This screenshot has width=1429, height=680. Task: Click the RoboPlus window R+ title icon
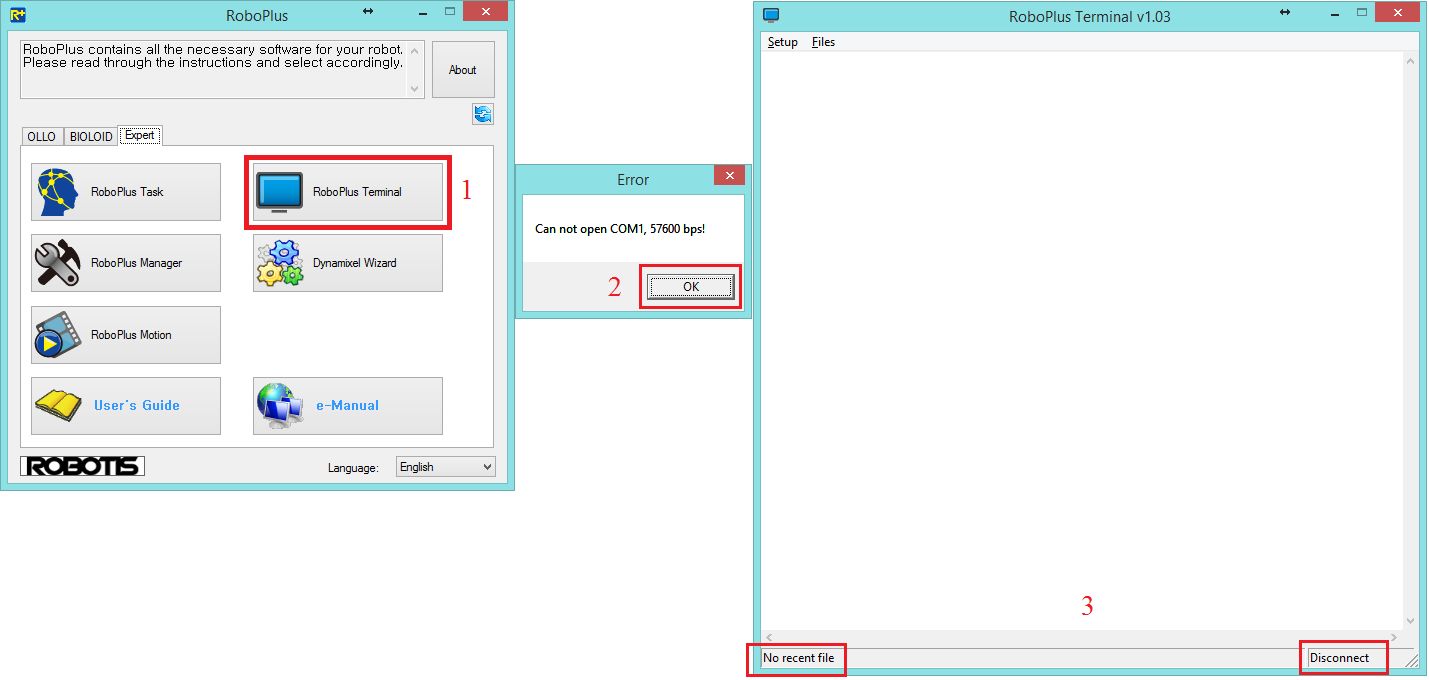pyautogui.click(x=17, y=15)
